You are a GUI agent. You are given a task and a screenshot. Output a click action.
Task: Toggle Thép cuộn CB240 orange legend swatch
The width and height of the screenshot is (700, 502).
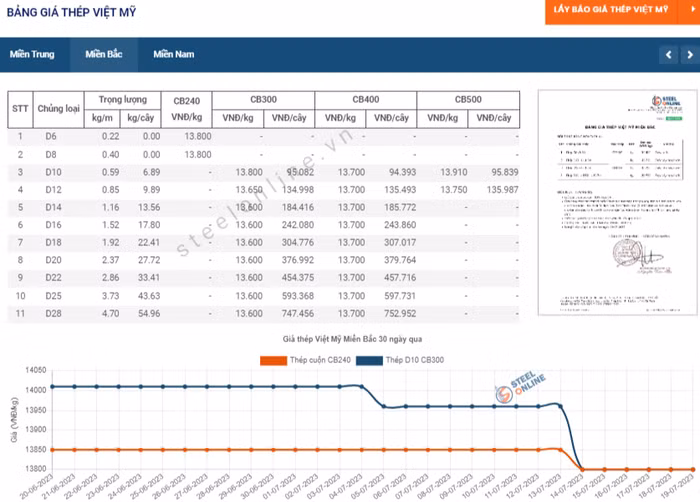click(x=273, y=360)
